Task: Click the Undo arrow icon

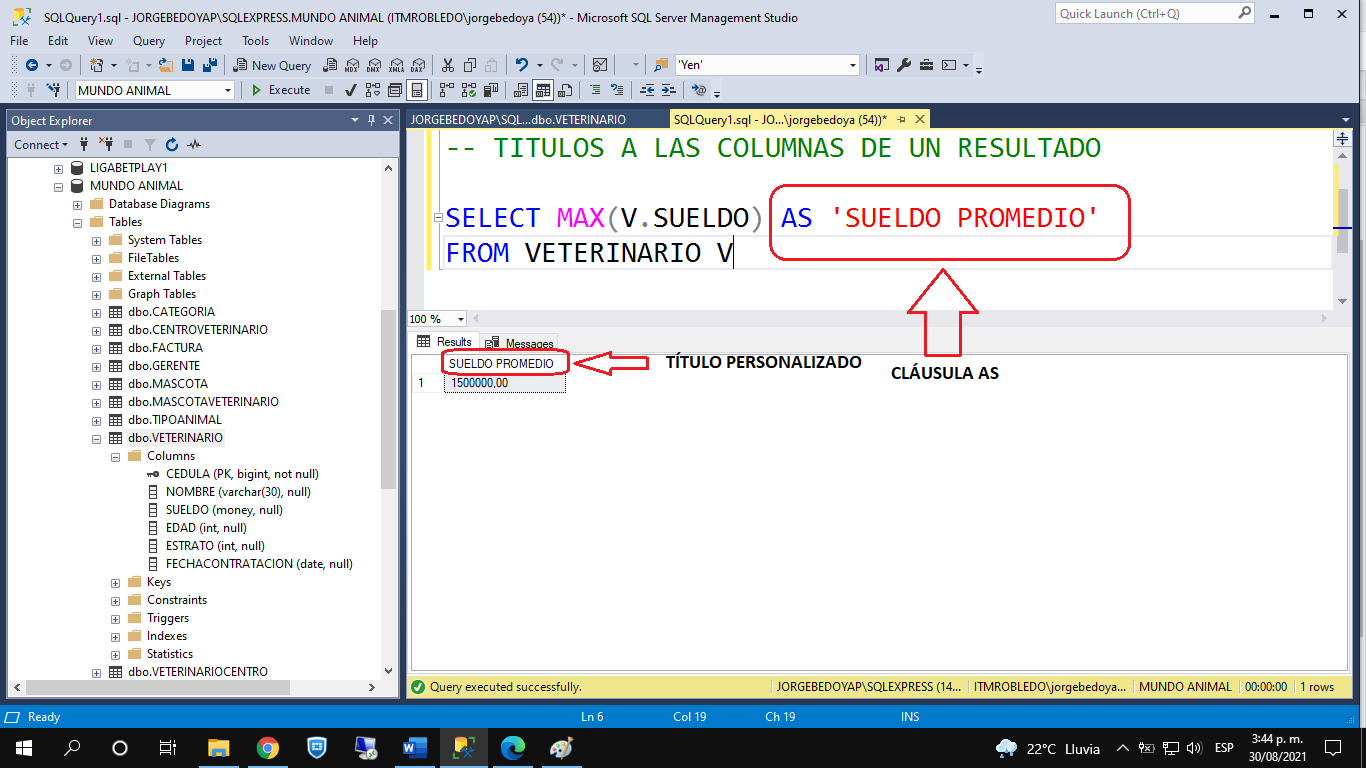Action: click(521, 65)
